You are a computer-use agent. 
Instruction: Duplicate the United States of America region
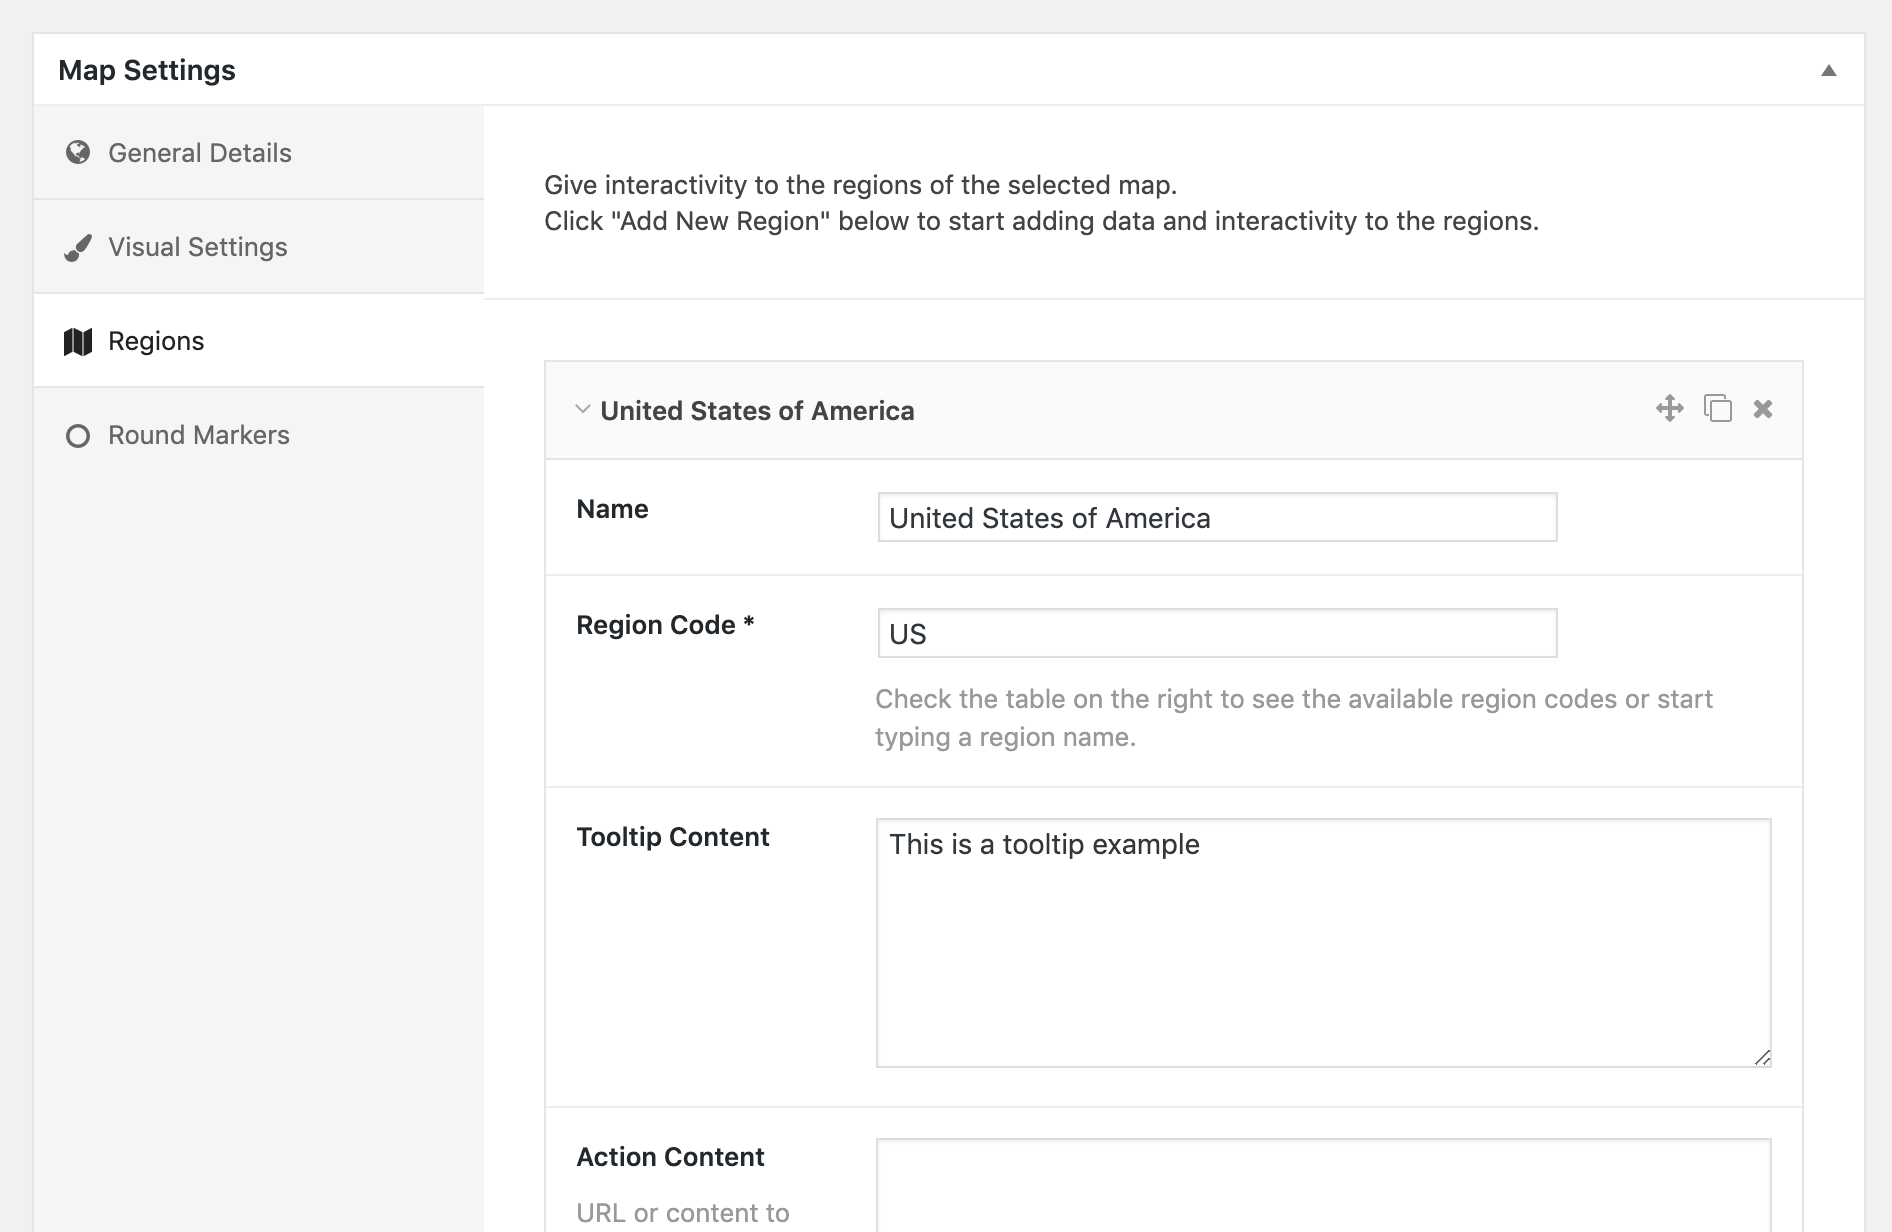1718,408
